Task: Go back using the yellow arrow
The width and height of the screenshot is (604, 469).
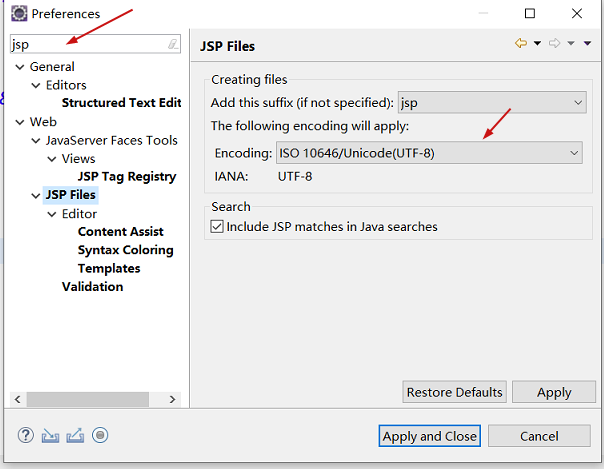Action: (x=520, y=44)
